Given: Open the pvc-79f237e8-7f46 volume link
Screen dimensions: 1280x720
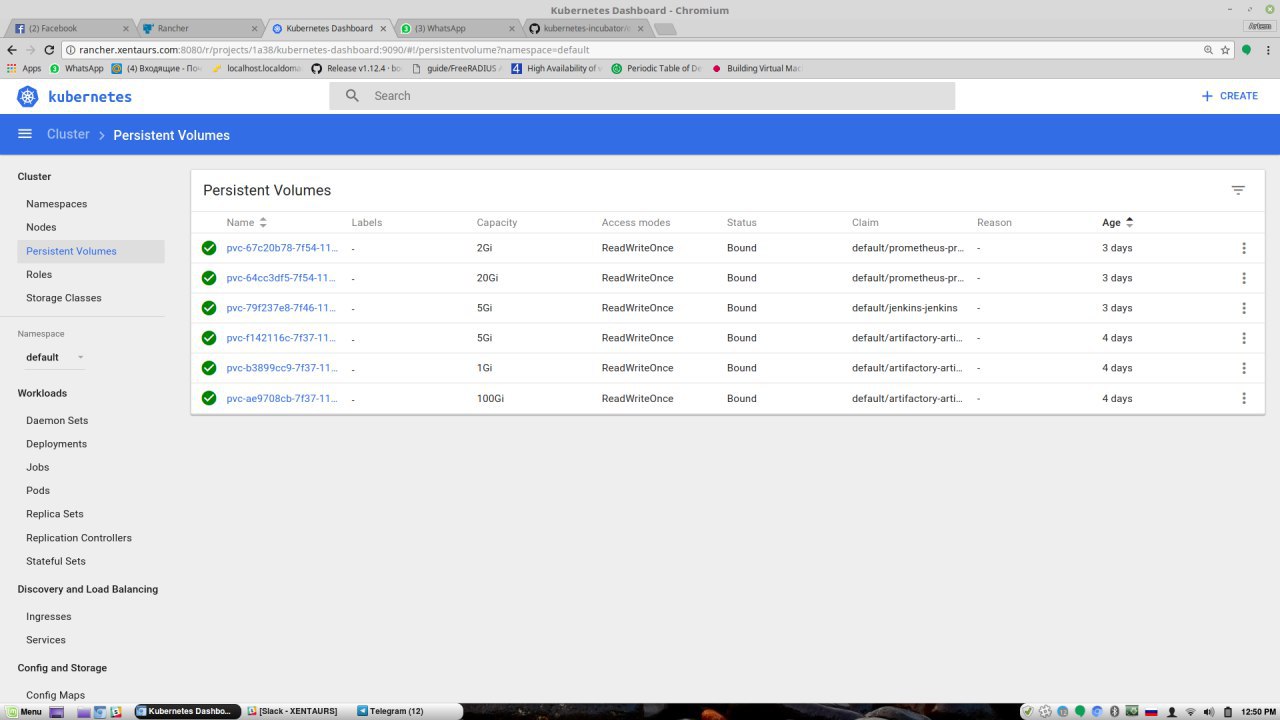Looking at the screenshot, I should (x=282, y=308).
